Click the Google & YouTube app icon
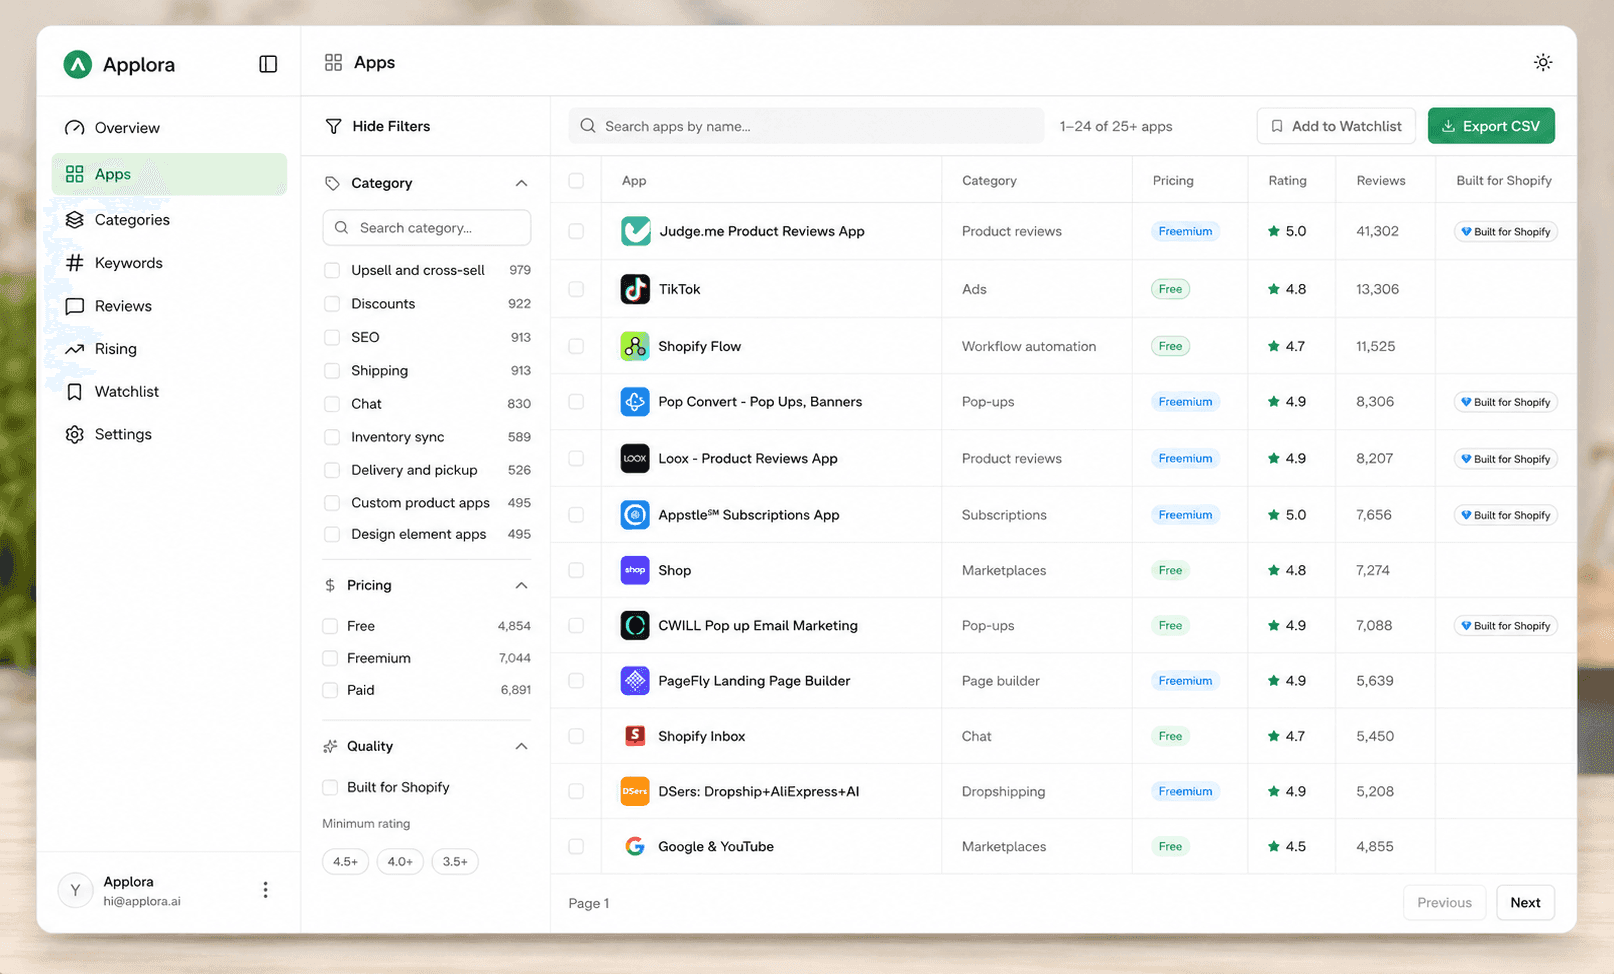 click(x=635, y=846)
